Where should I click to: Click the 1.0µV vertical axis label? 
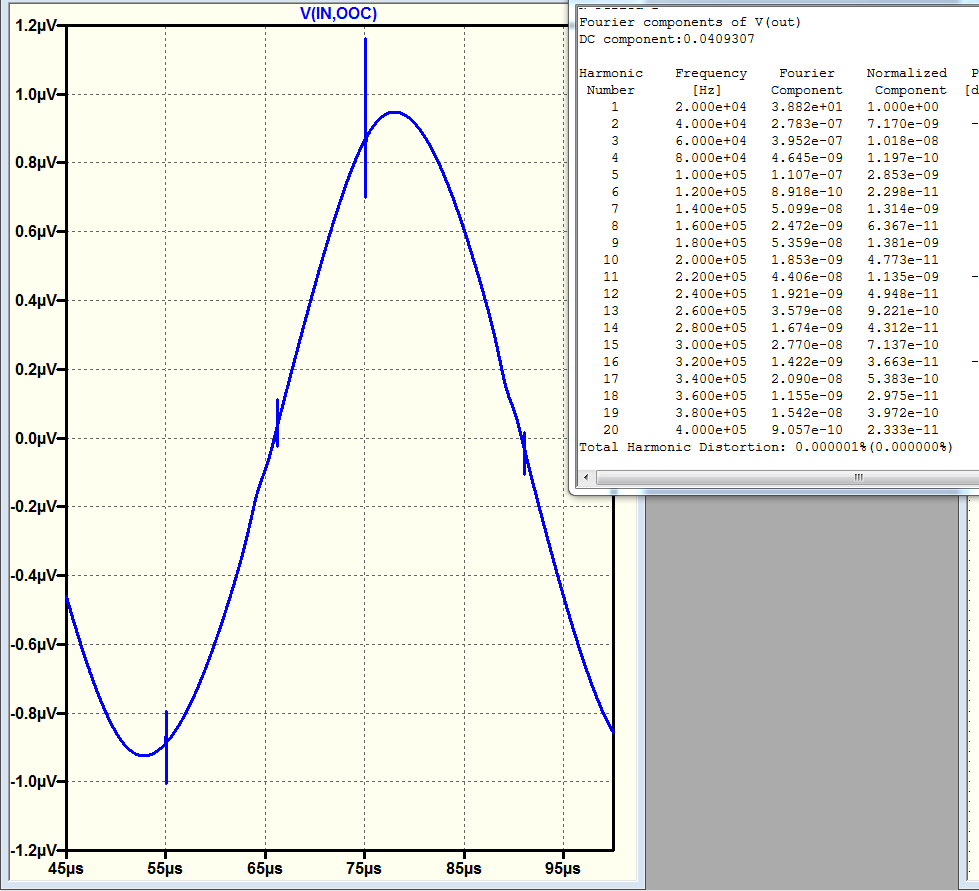36,94
